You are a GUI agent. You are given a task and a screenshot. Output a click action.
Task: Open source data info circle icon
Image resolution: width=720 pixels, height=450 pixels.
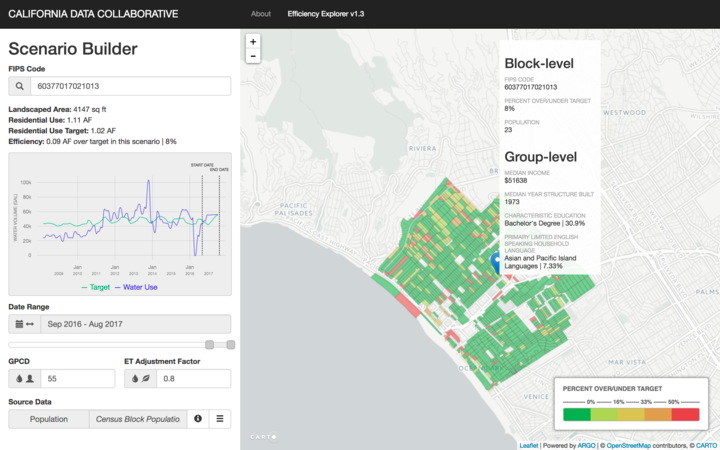(x=198, y=419)
